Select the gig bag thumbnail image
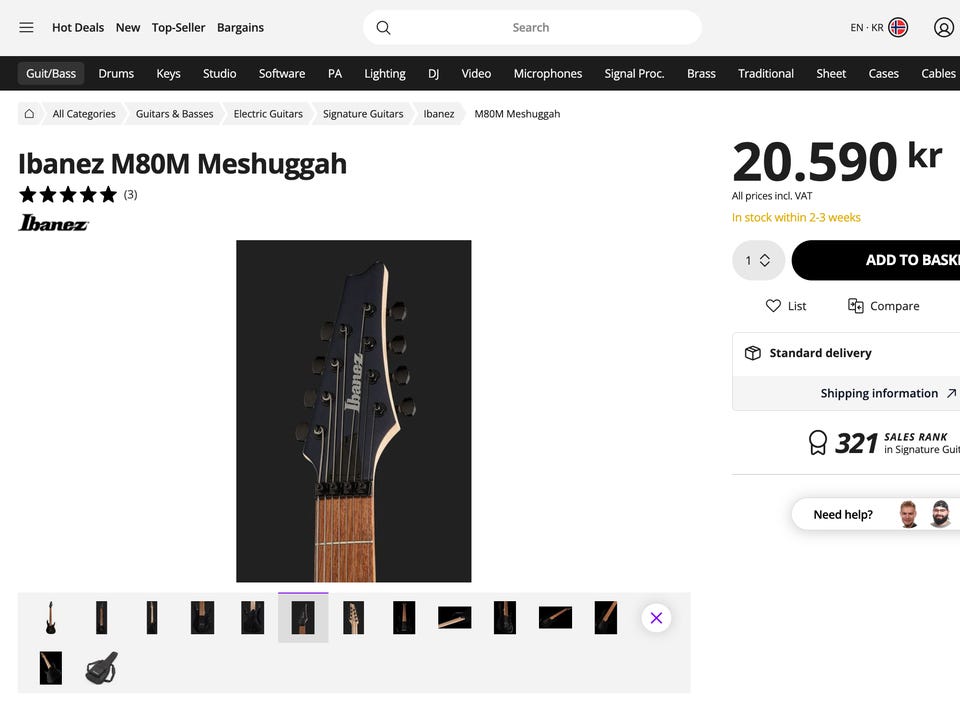This screenshot has height=710, width=960. point(101,668)
